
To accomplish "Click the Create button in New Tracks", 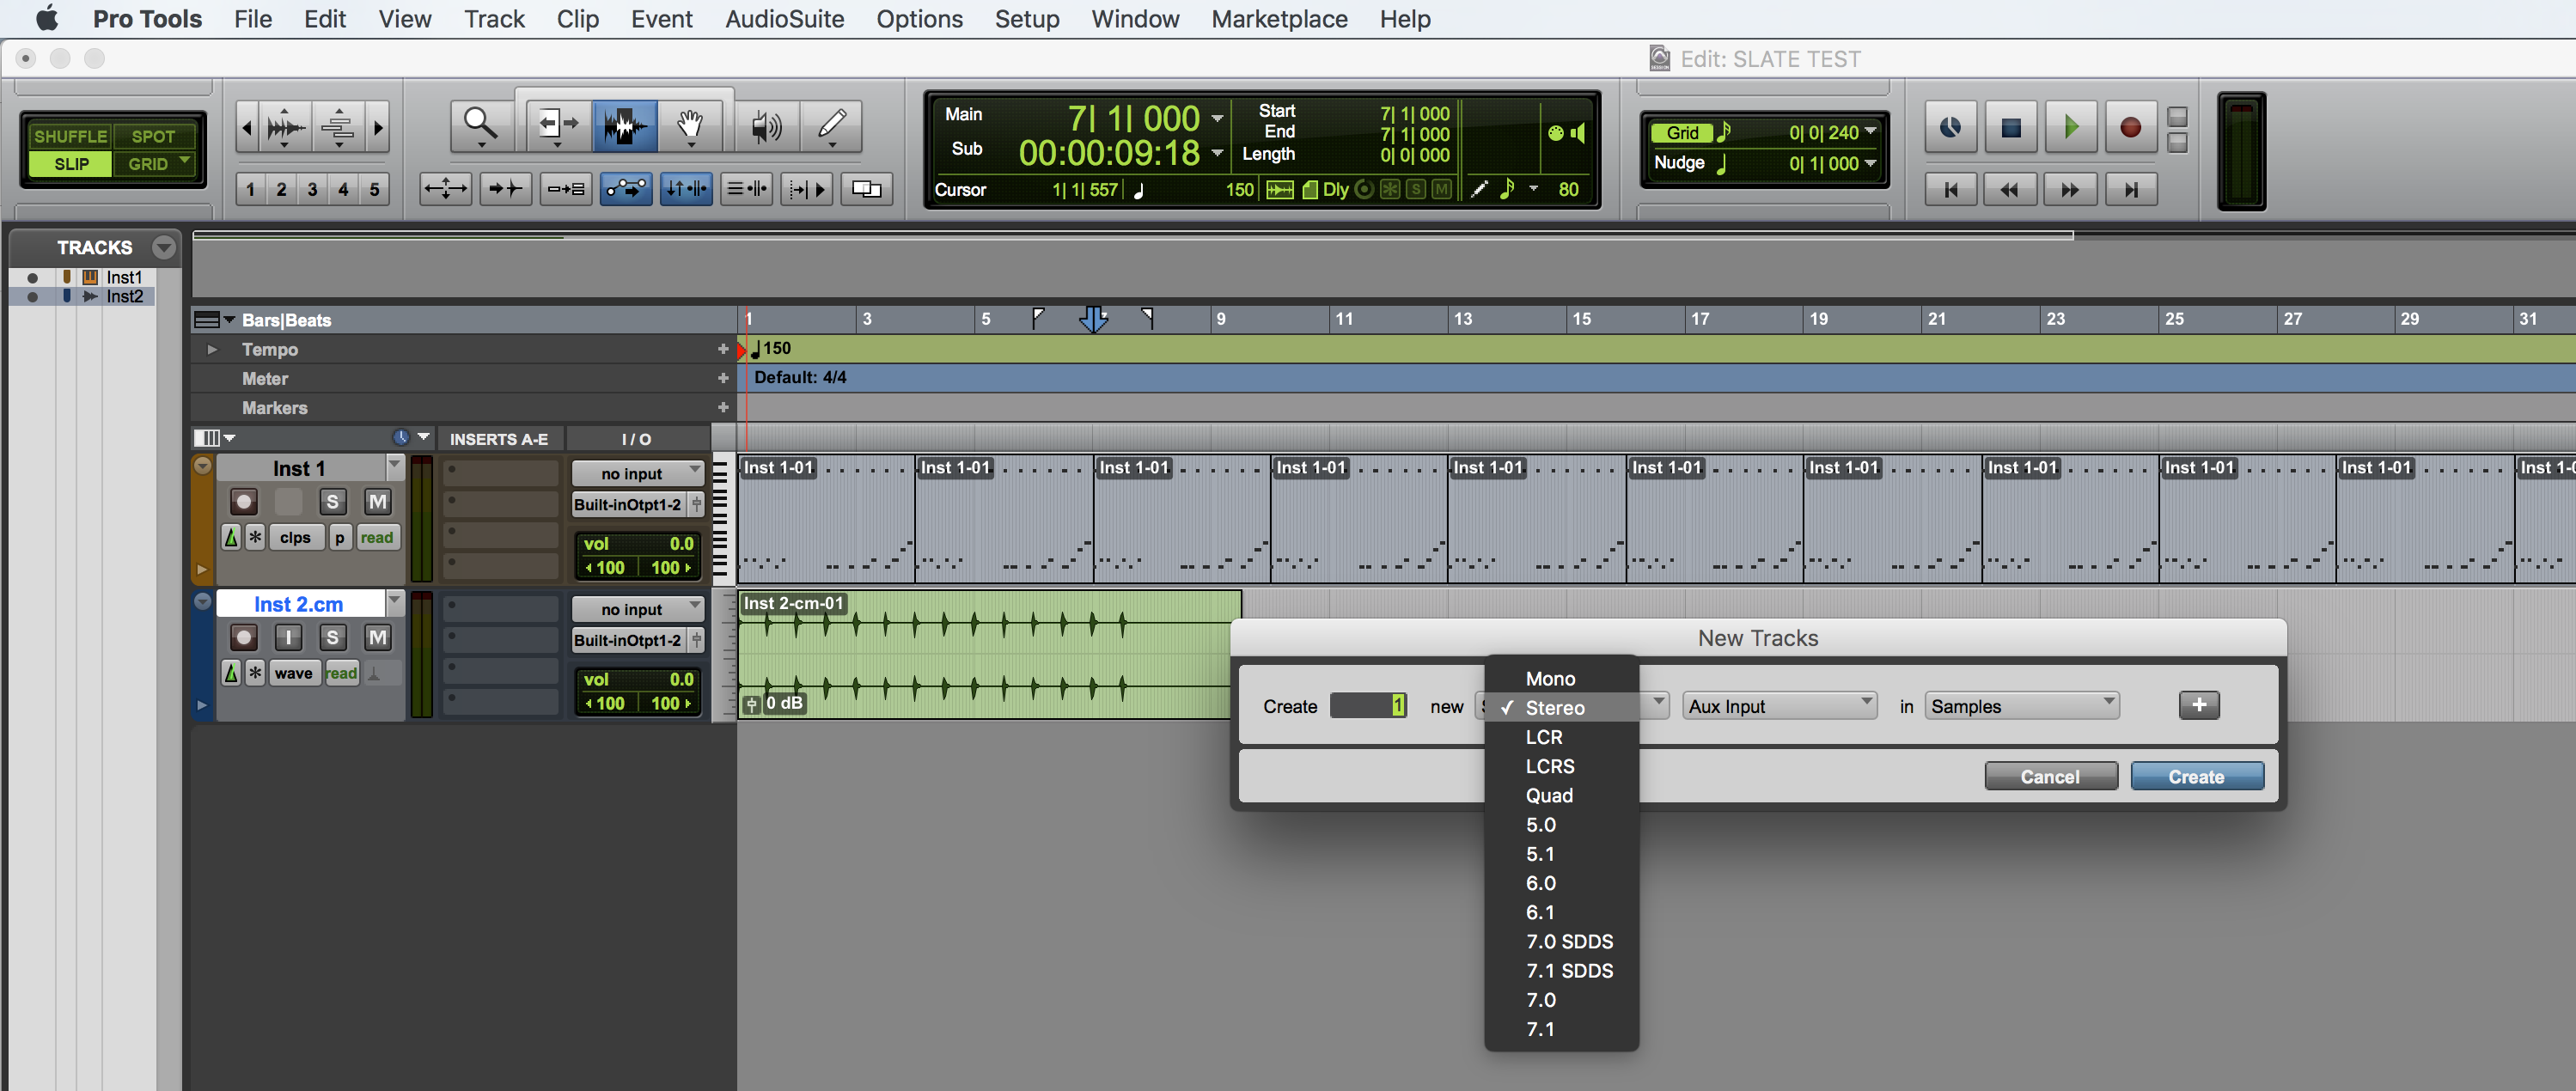I will [x=2196, y=776].
